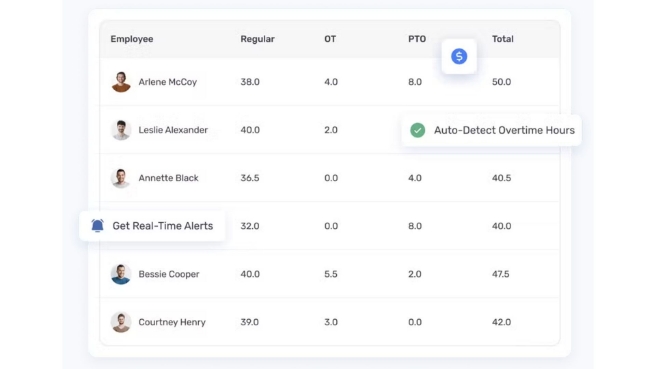This screenshot has height=369, width=656.
Task: Click the Auto-Detect Overtime Hours label
Action: pos(504,130)
